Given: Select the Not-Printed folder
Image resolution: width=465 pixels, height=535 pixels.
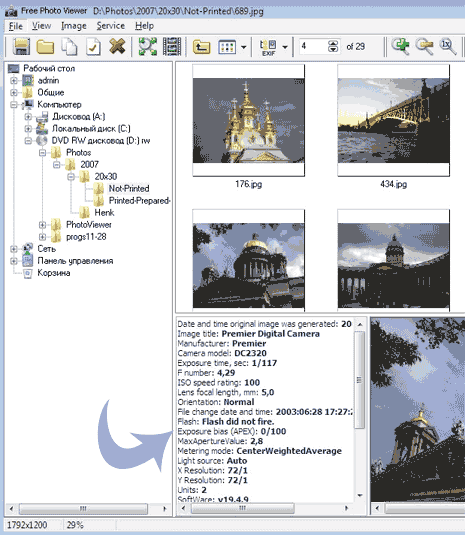Looking at the screenshot, I should 129,189.
